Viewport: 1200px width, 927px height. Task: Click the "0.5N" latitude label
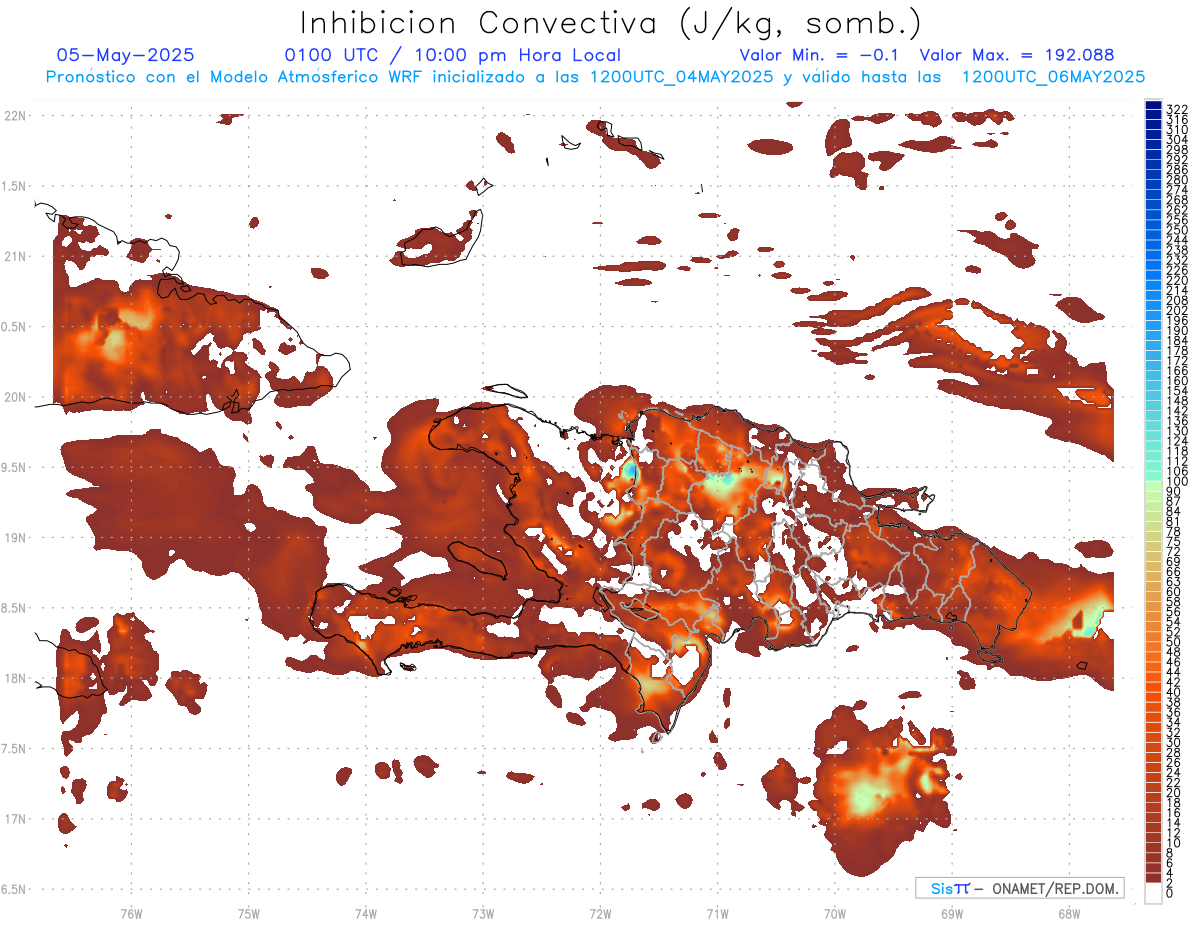click(x=14, y=327)
